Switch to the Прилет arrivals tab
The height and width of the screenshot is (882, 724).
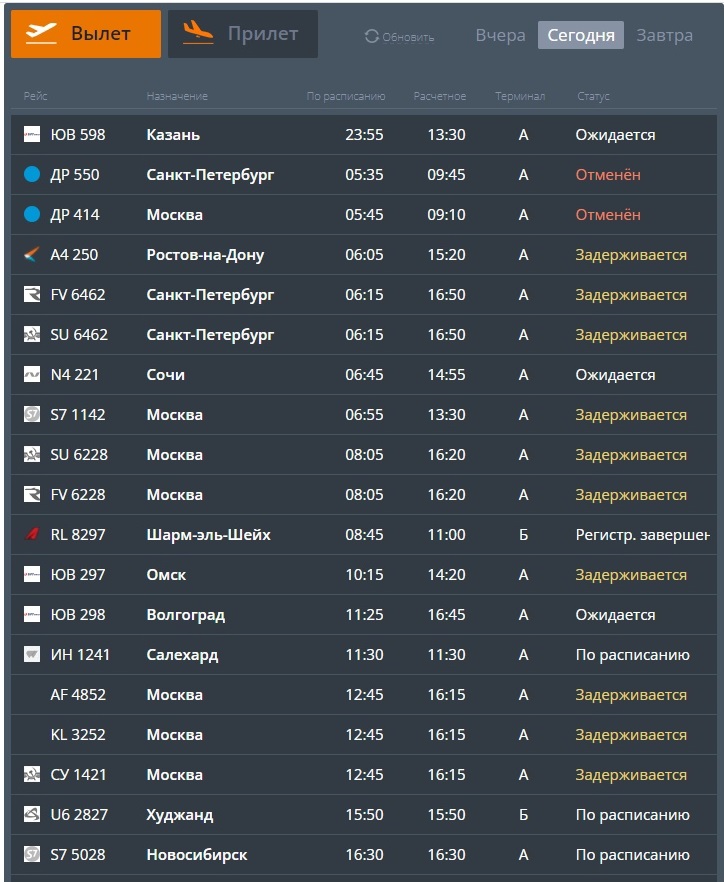tap(243, 34)
